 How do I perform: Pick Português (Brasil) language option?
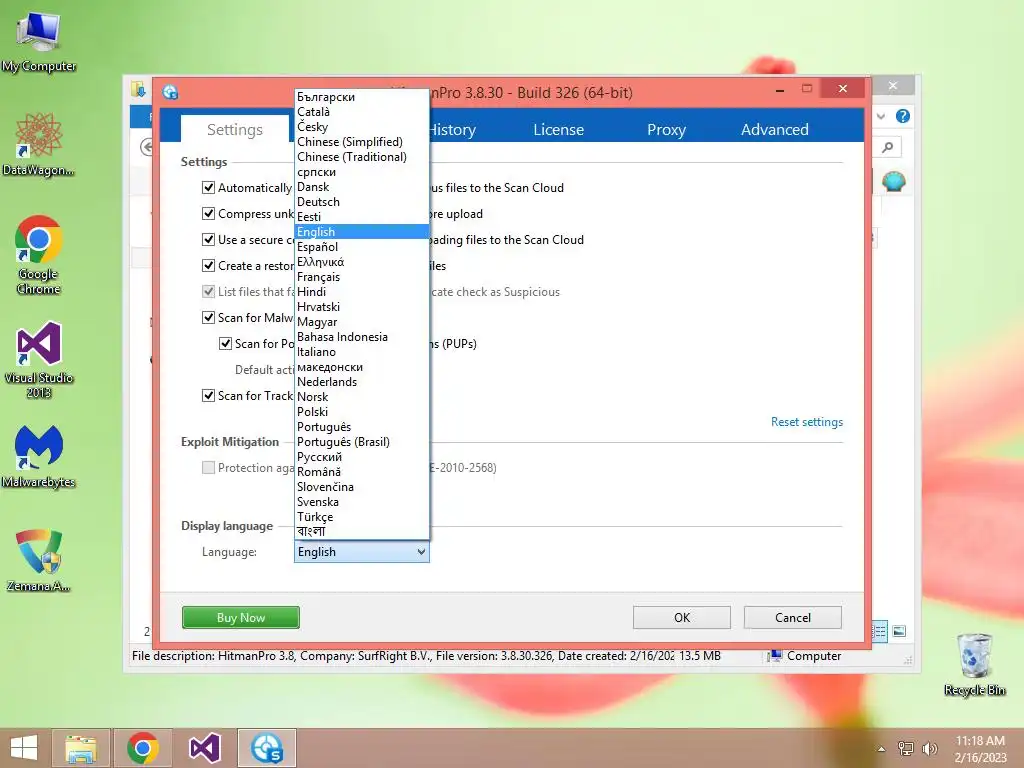click(362, 442)
